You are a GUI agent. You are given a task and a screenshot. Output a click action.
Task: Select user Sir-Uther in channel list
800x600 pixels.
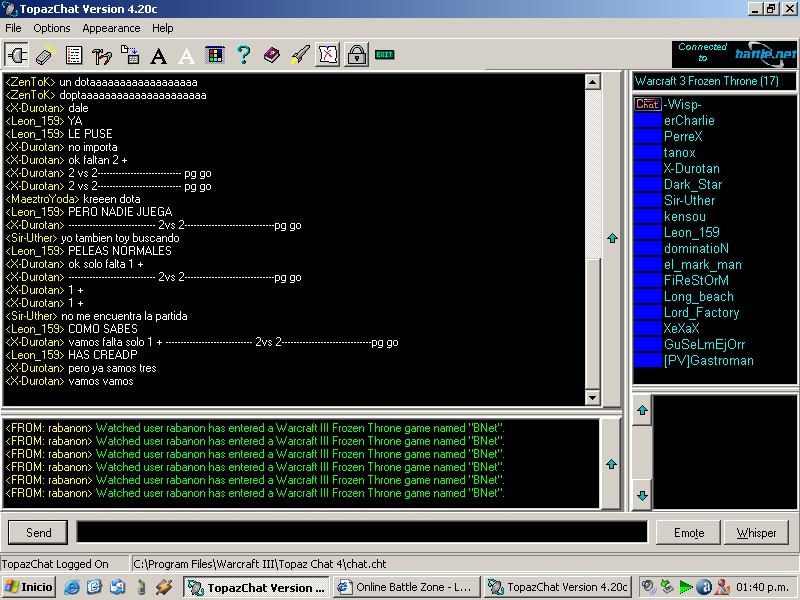[x=689, y=201]
